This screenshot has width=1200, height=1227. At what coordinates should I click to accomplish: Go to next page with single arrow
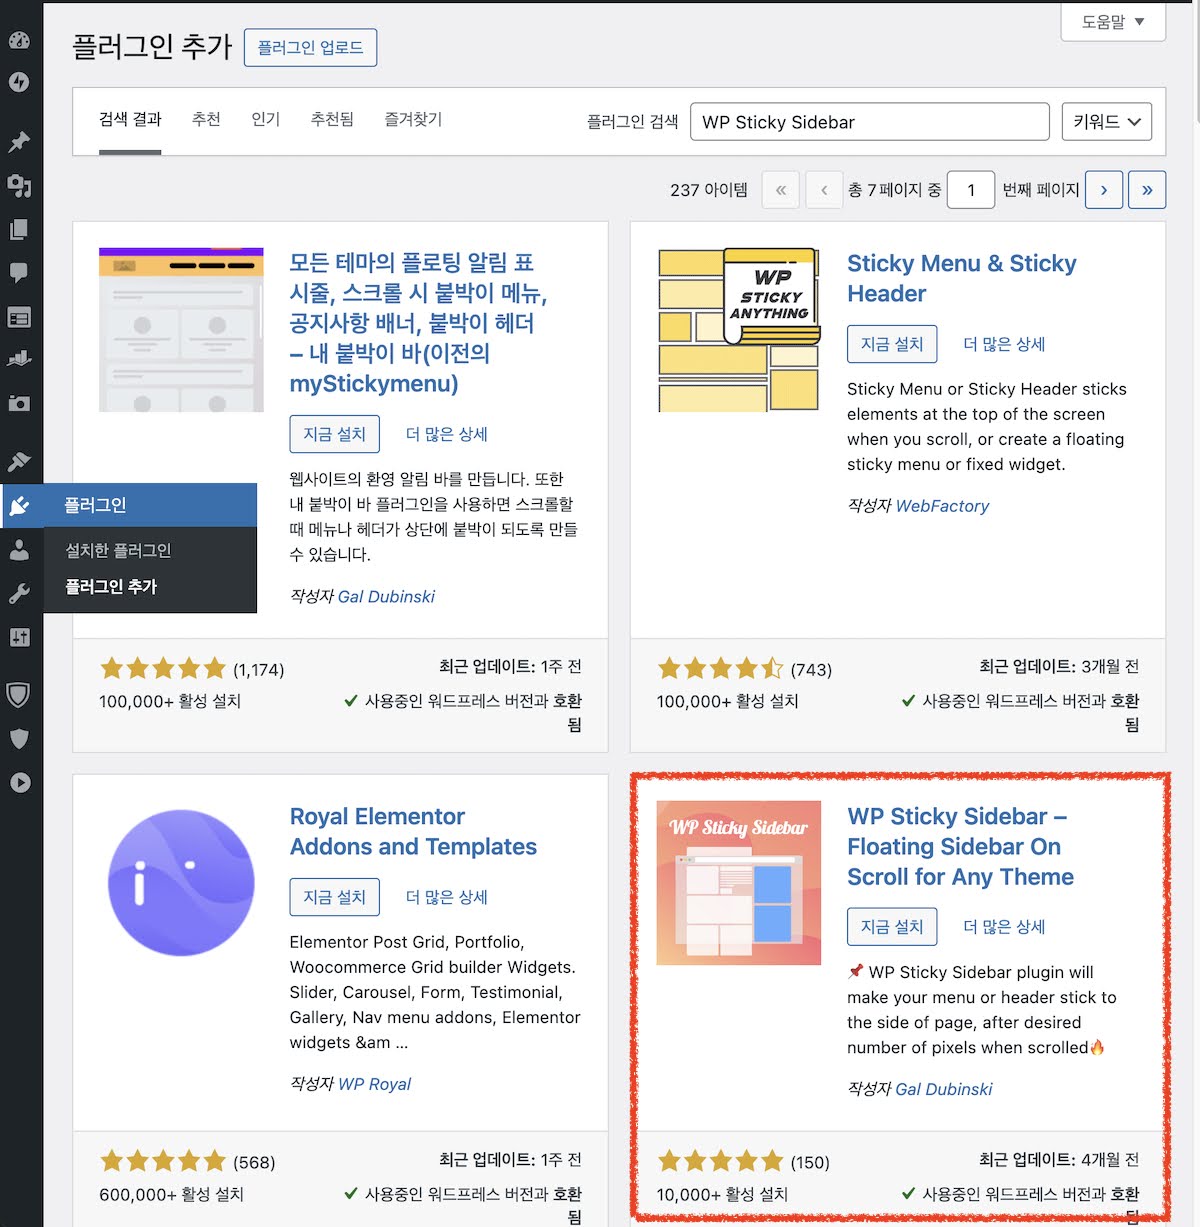[1104, 189]
